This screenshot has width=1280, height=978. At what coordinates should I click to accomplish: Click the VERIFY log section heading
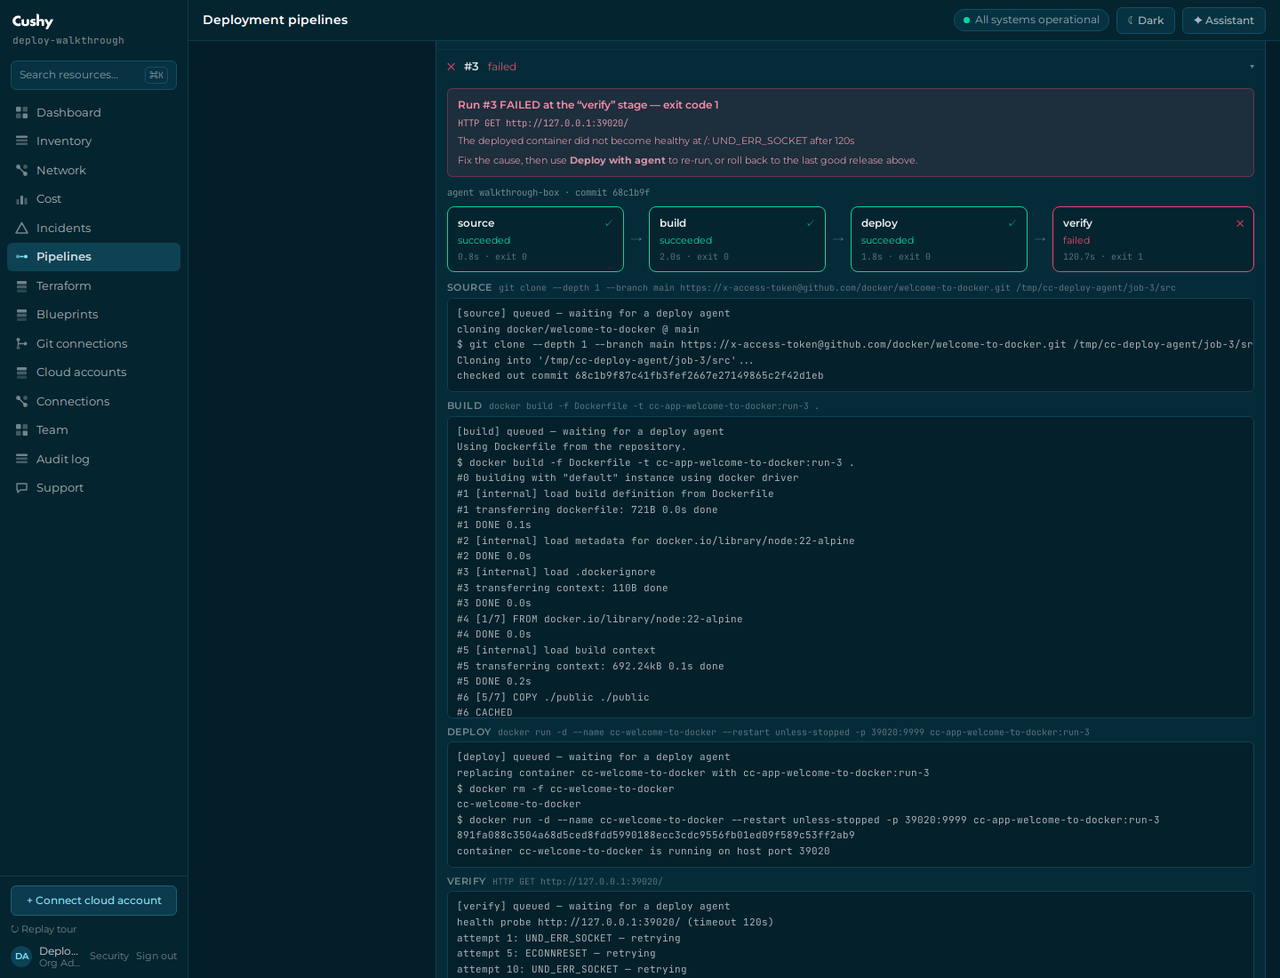click(466, 882)
